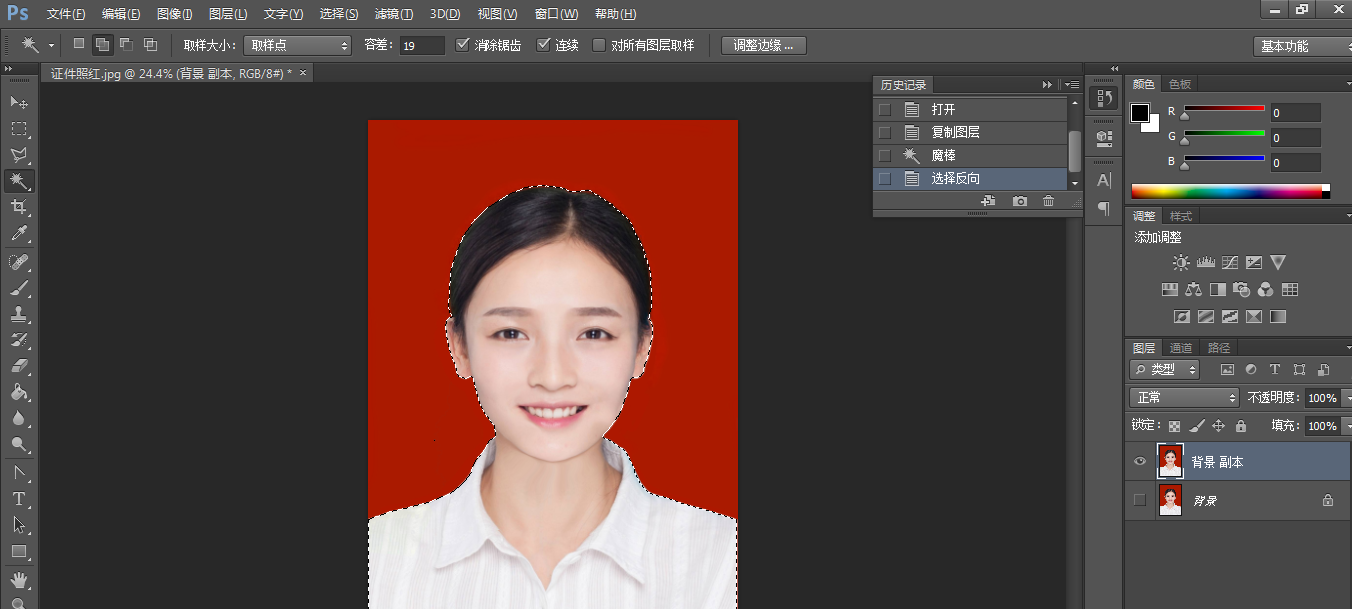Add a Brightness/Contrast adjustment
Image resolution: width=1352 pixels, height=609 pixels.
tap(1181, 263)
